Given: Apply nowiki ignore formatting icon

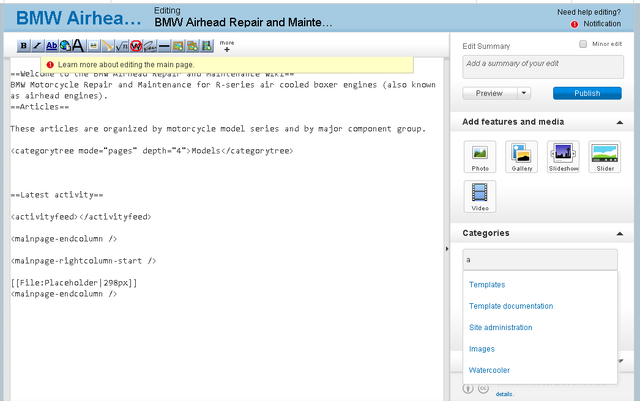Looking at the screenshot, I should click(x=136, y=46).
